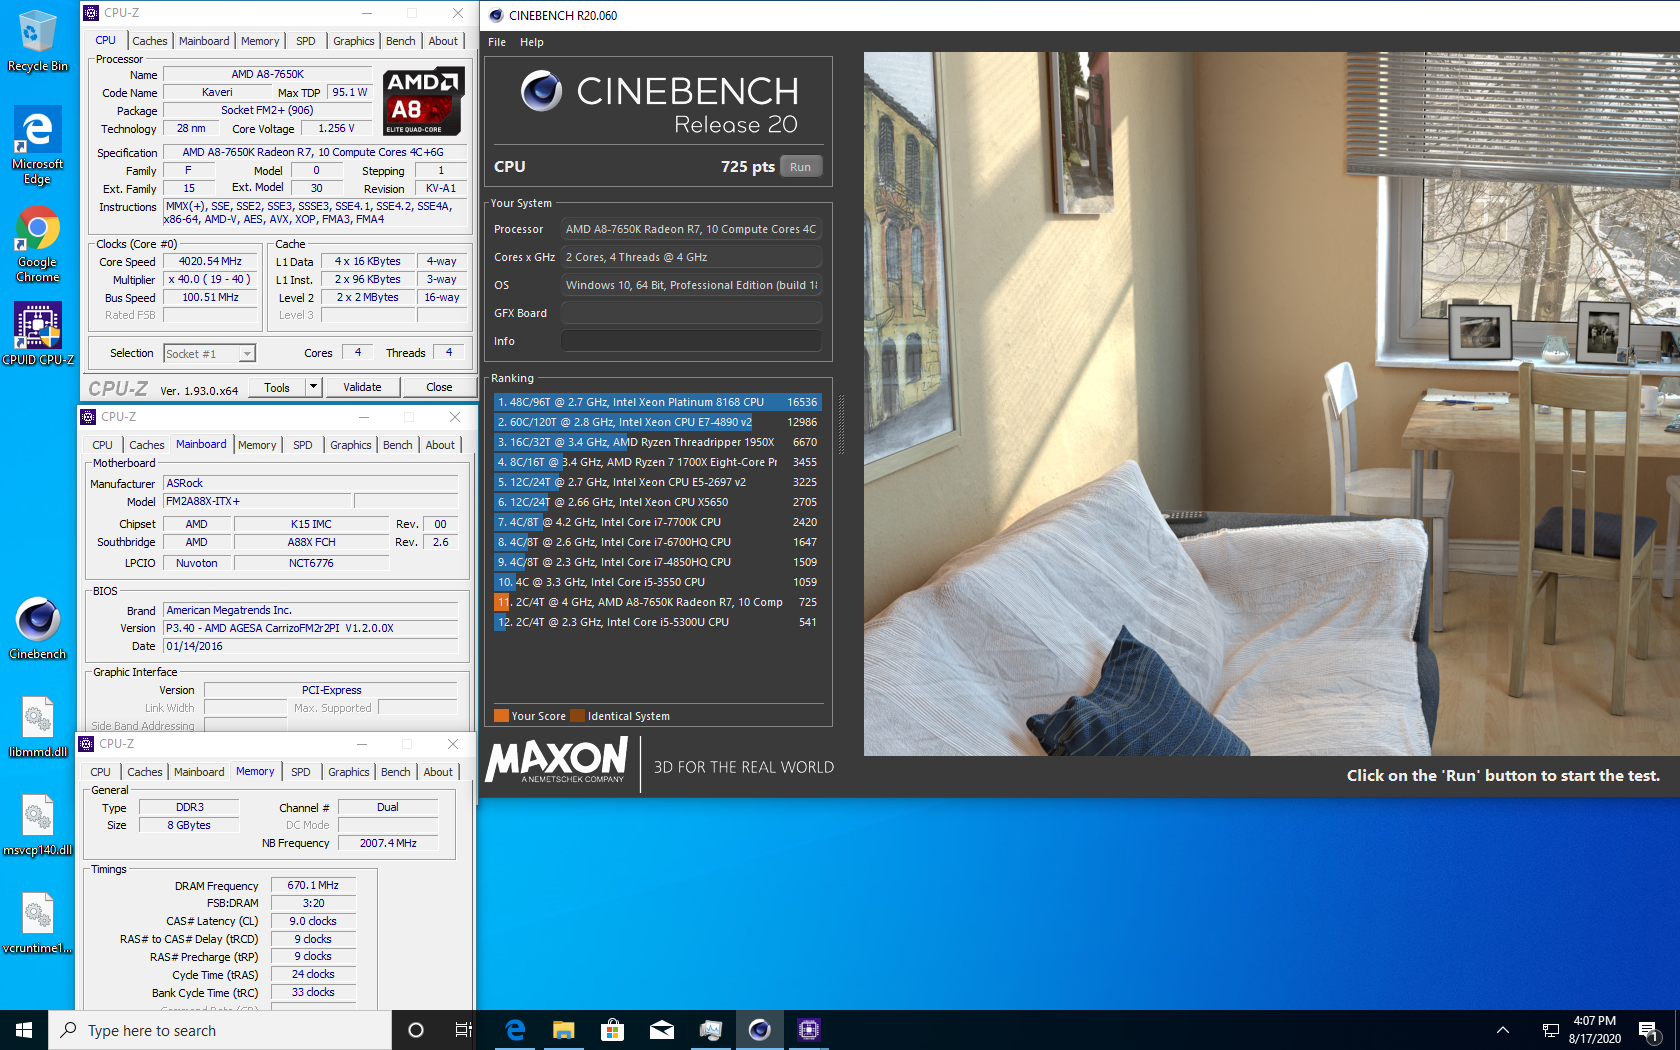Select CPU tab in bottom CPU-Z window

tap(101, 772)
